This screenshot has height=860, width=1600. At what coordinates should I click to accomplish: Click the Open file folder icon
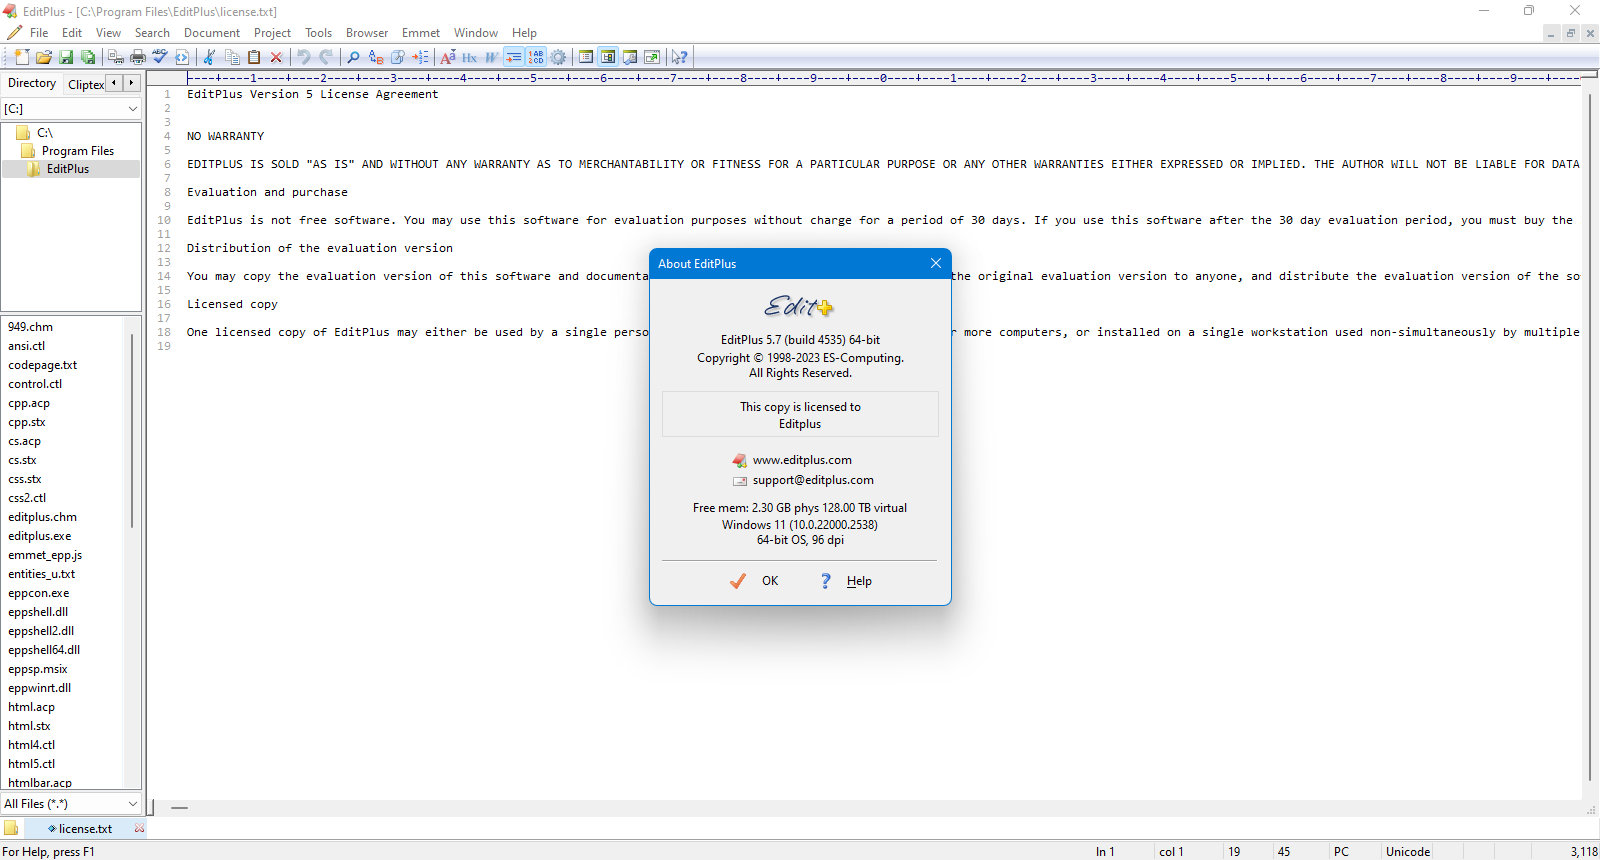click(44, 57)
